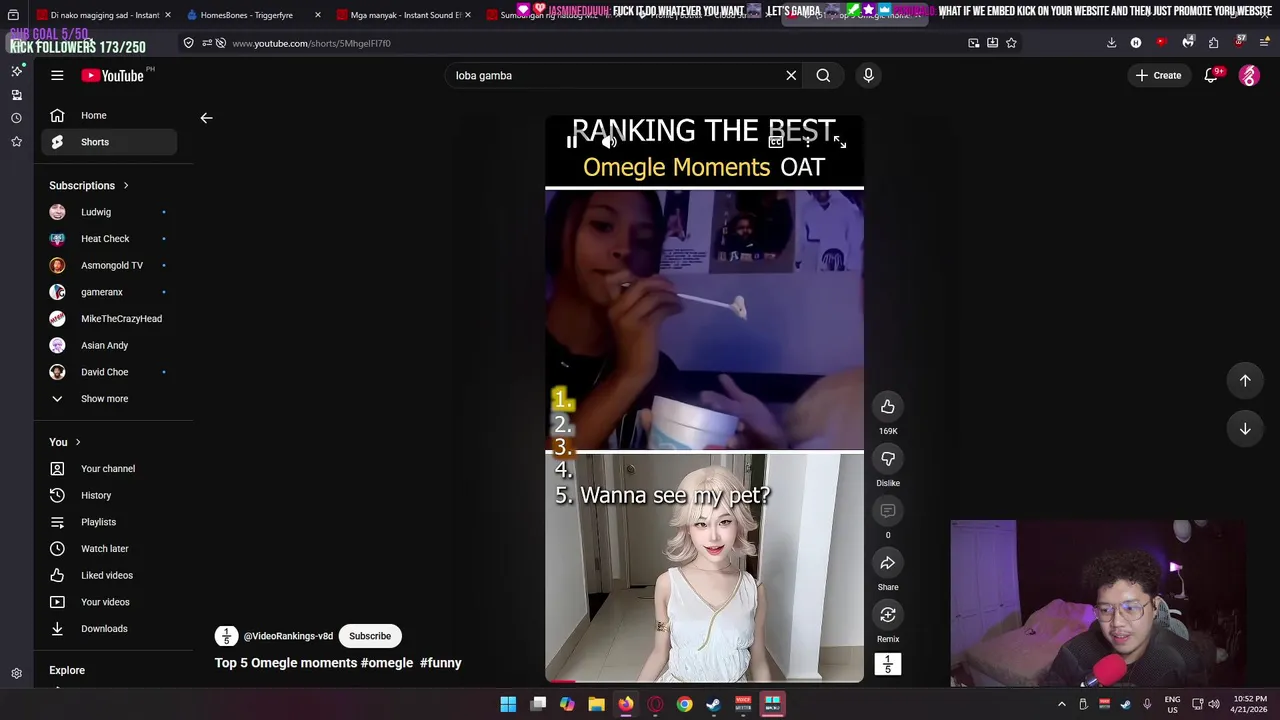Go back using the left arrow above the Short

click(x=206, y=118)
